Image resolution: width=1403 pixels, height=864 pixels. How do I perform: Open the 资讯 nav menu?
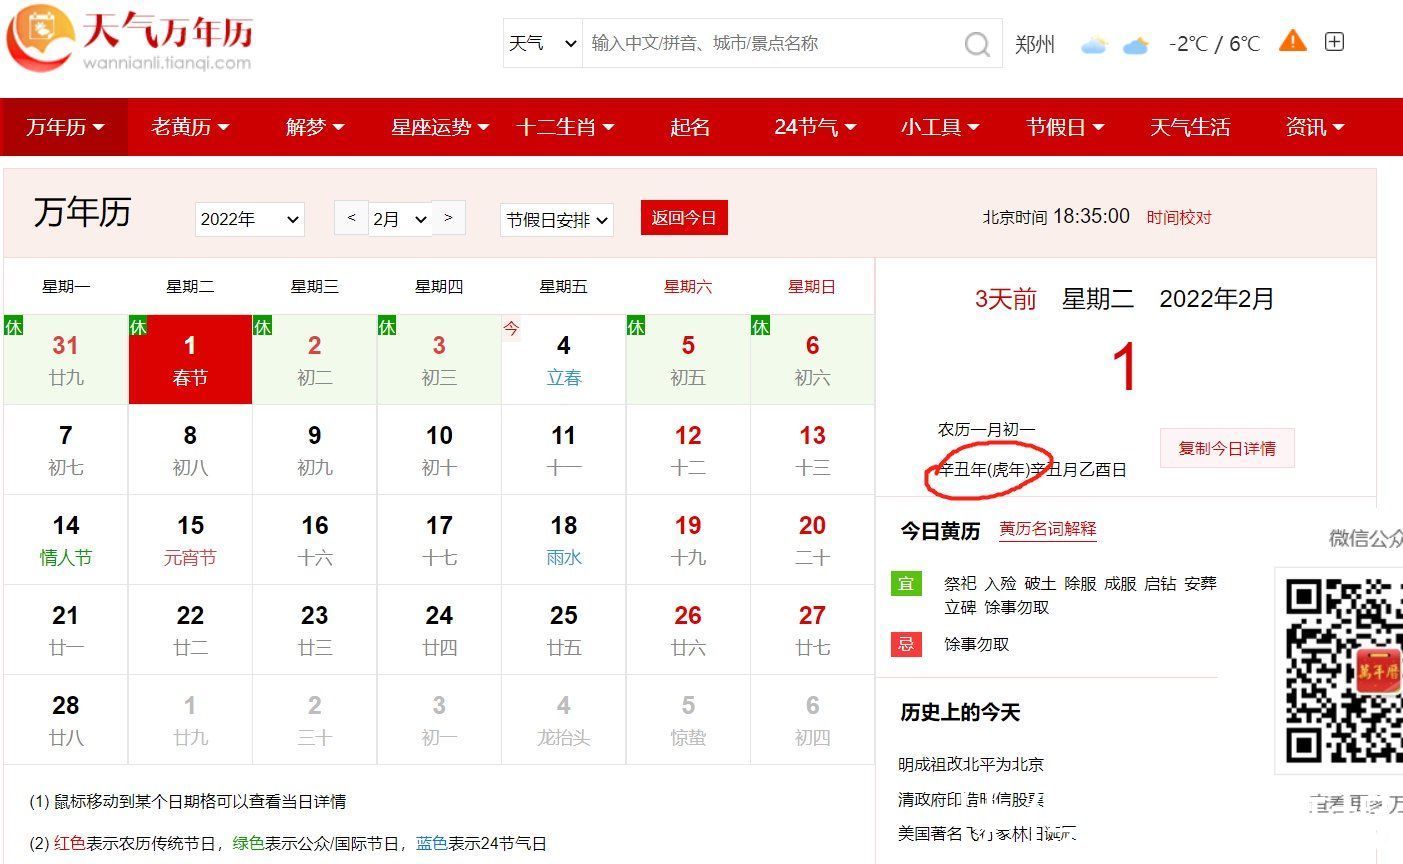coord(1315,127)
